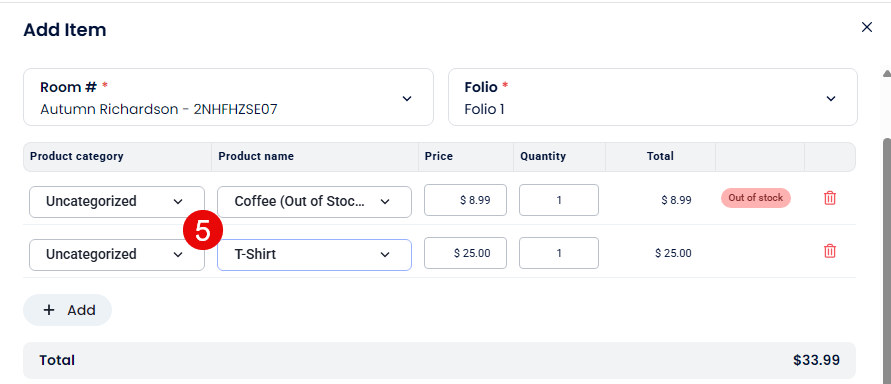This screenshot has width=891, height=384.
Task: Delete the T-Shirt item row
Action: 830,251
